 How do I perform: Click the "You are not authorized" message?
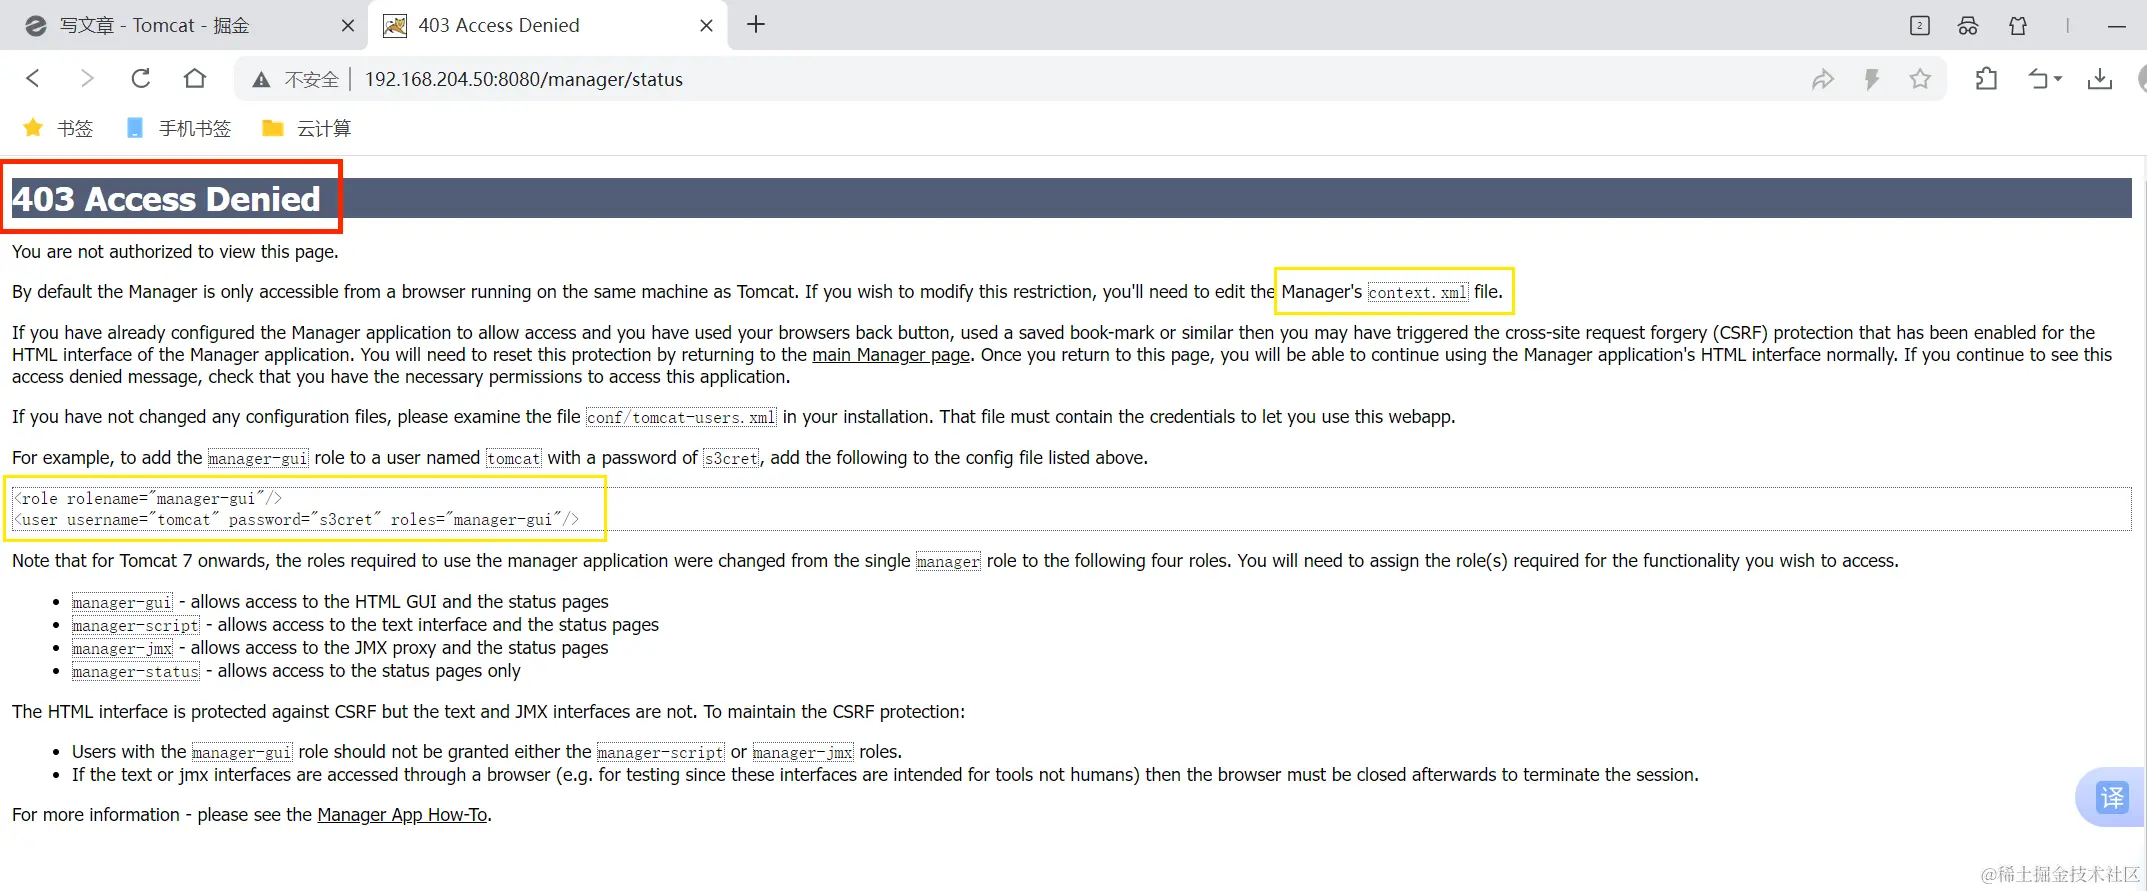pyautogui.click(x=175, y=252)
